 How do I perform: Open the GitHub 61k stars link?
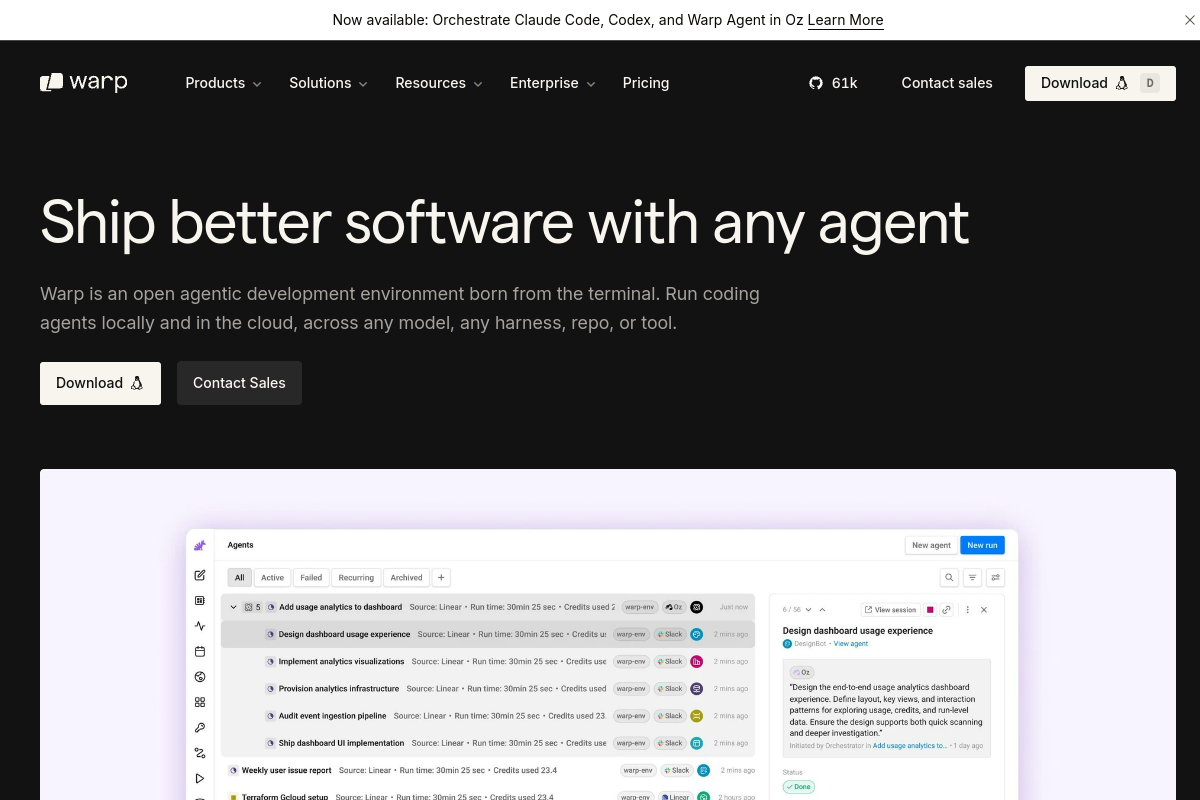pyautogui.click(x=833, y=83)
